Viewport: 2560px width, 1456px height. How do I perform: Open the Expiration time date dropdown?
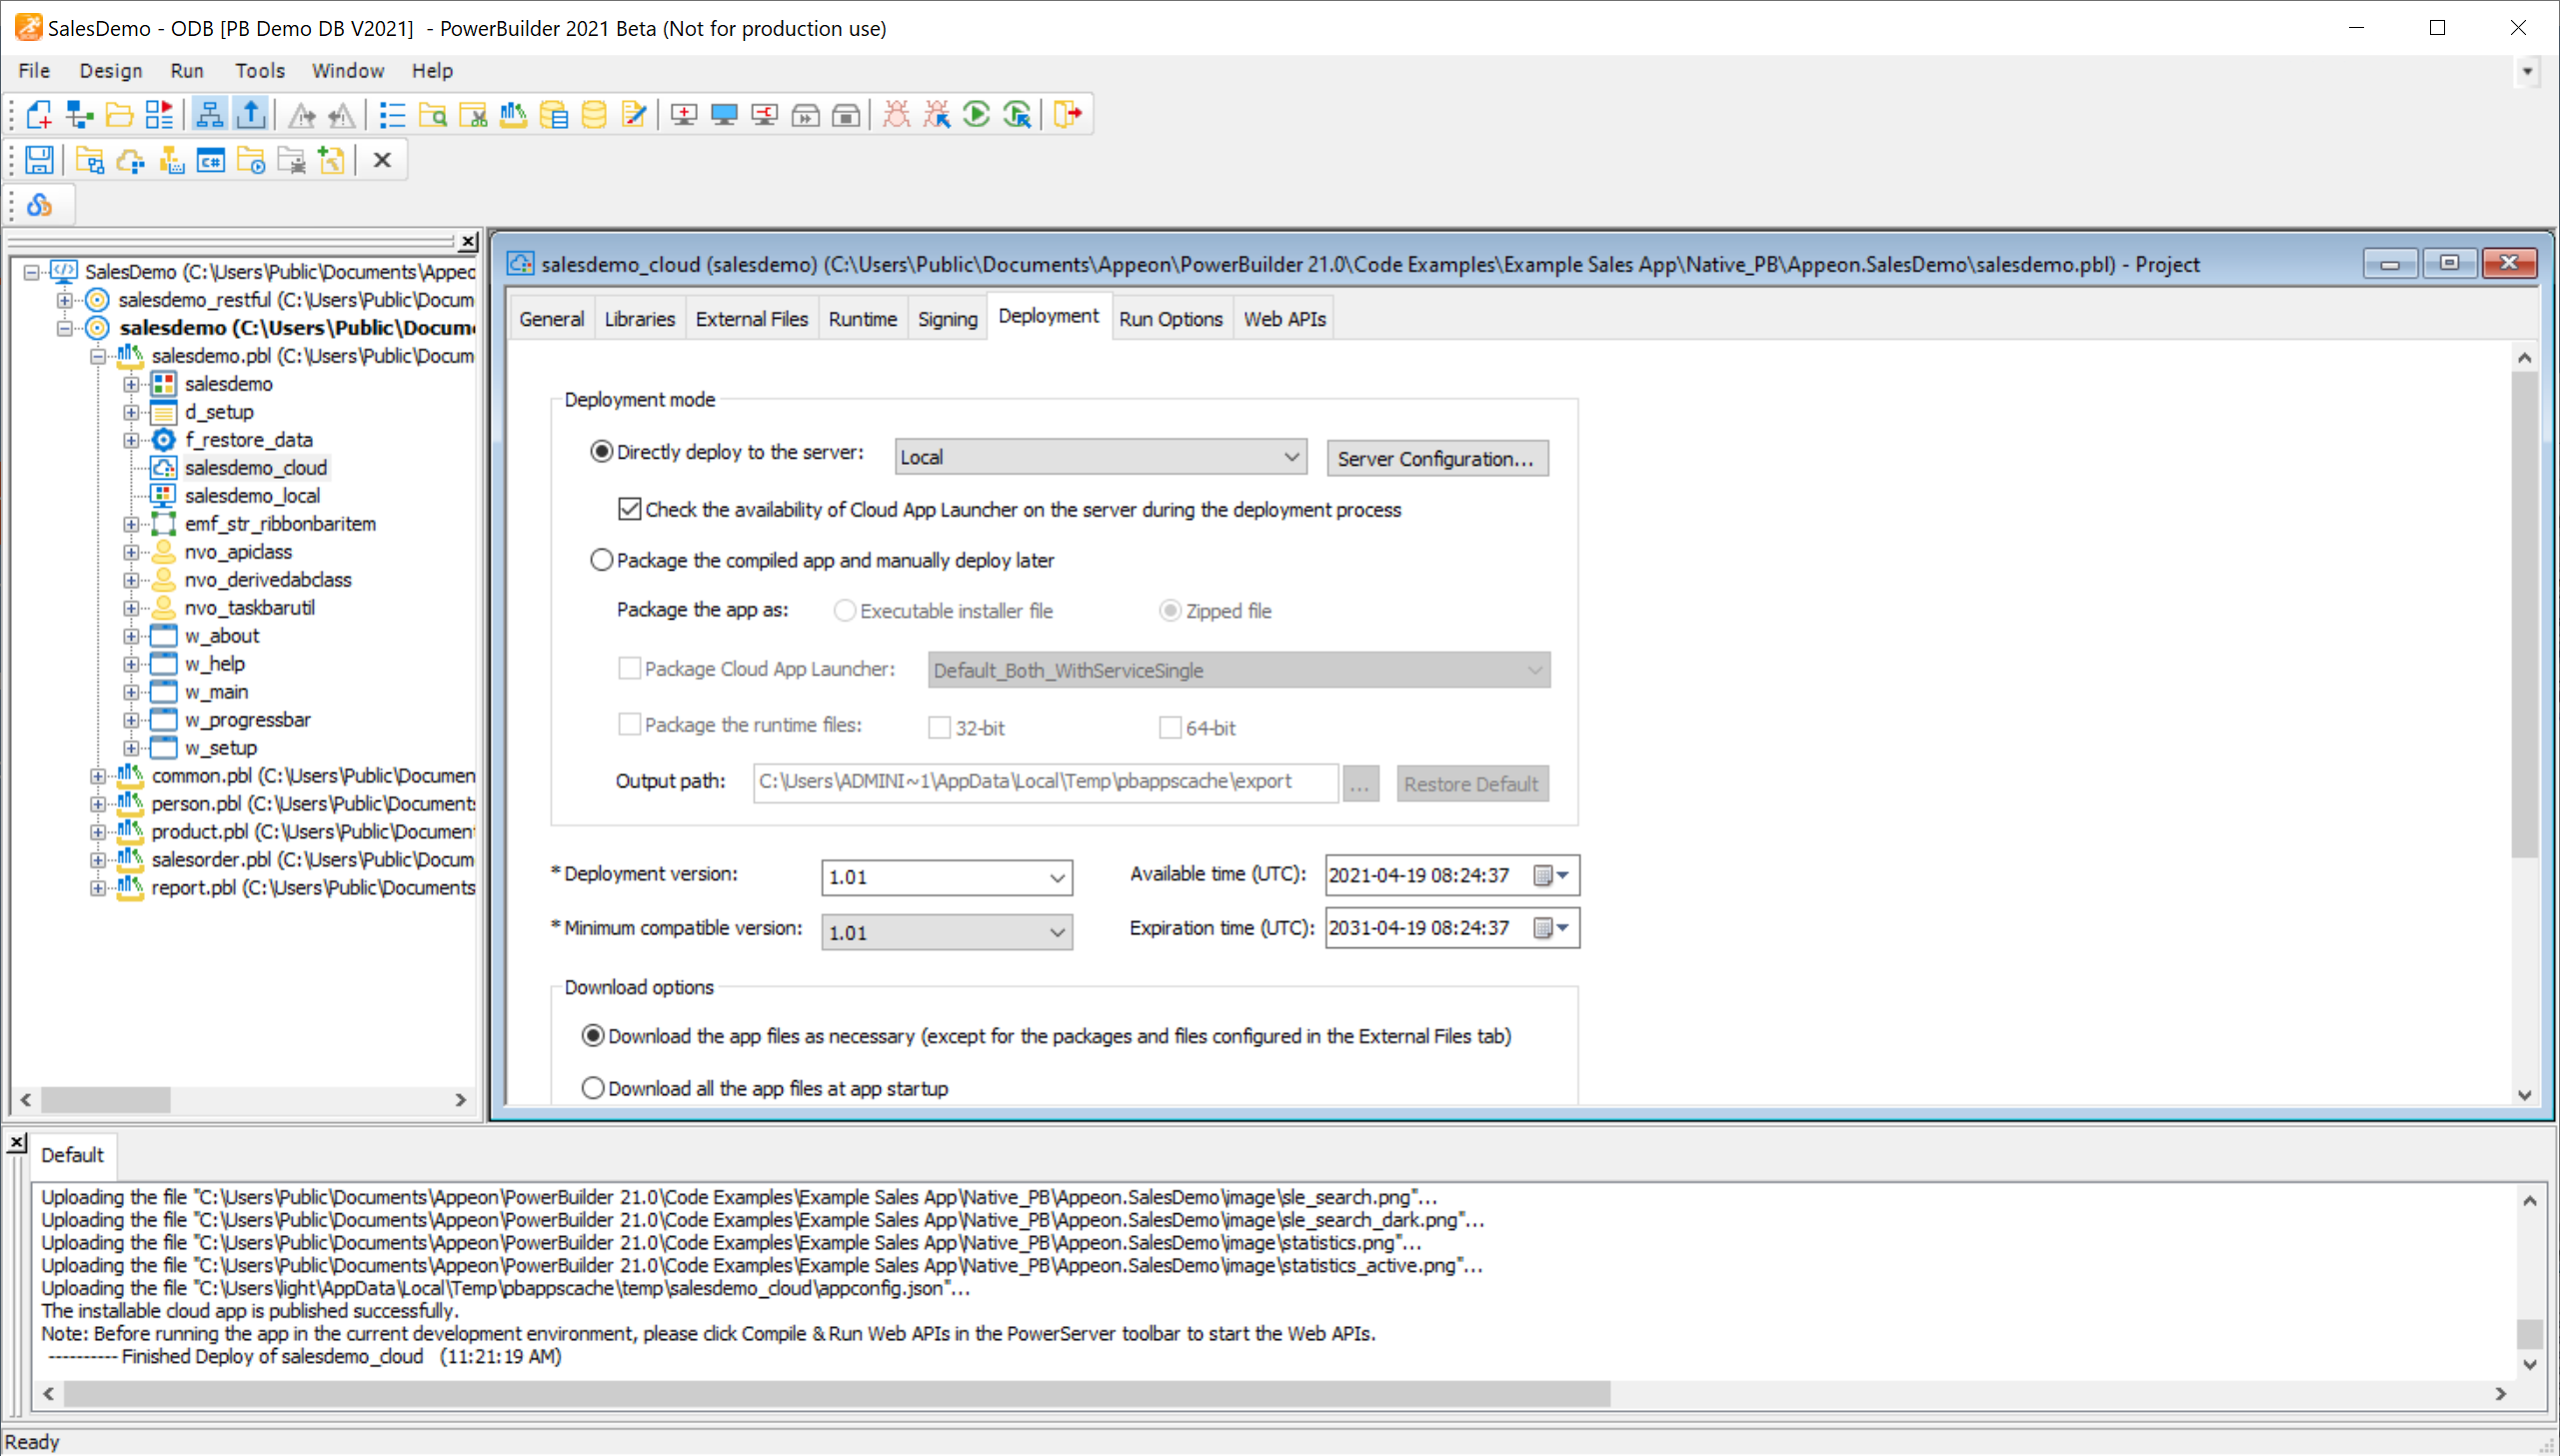[1553, 929]
